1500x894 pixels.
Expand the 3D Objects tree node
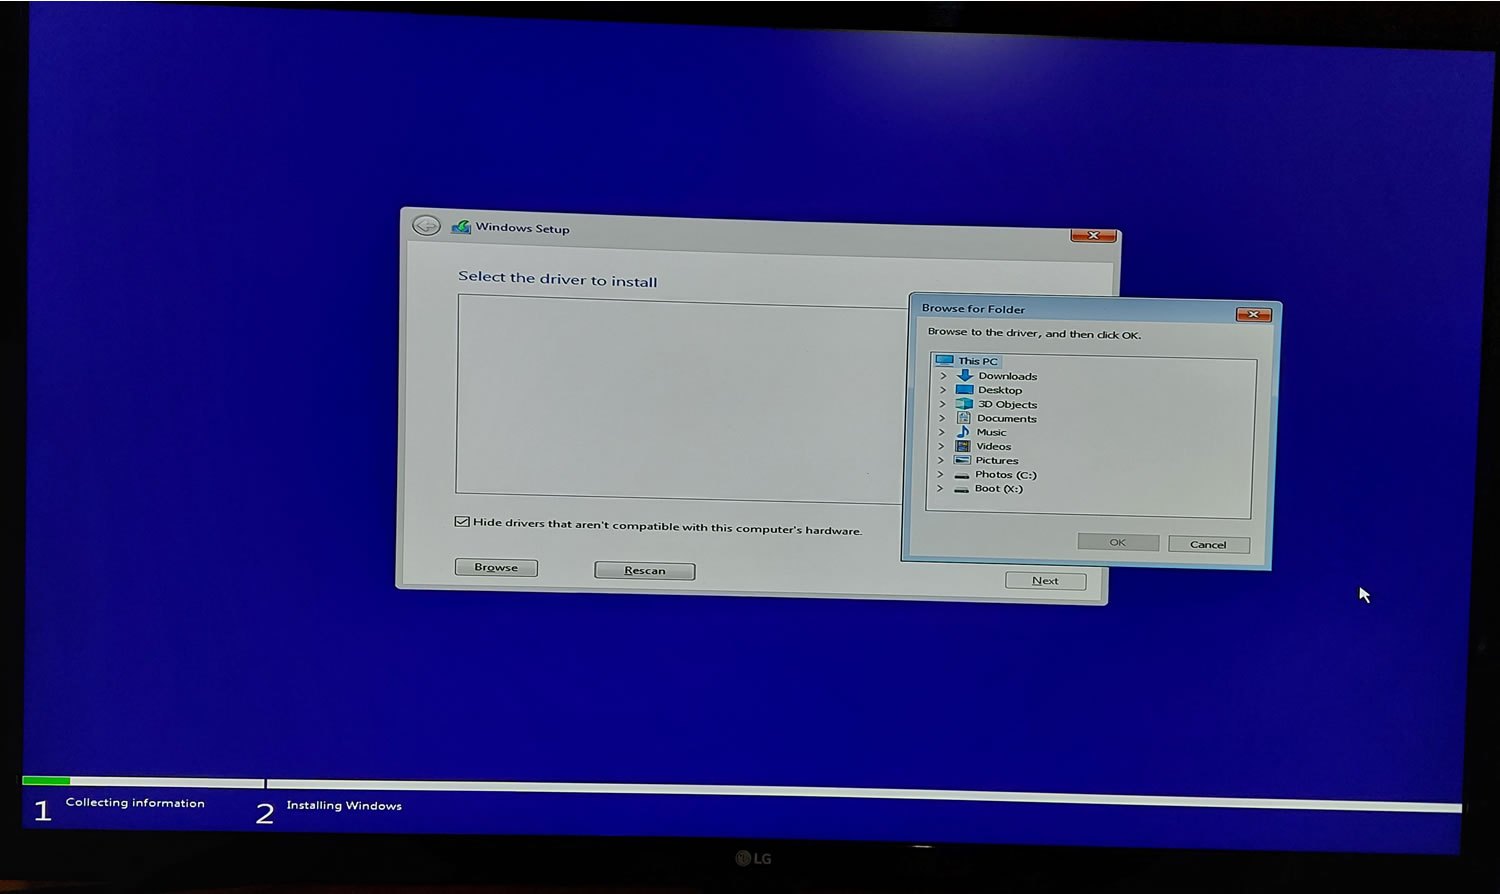point(942,404)
